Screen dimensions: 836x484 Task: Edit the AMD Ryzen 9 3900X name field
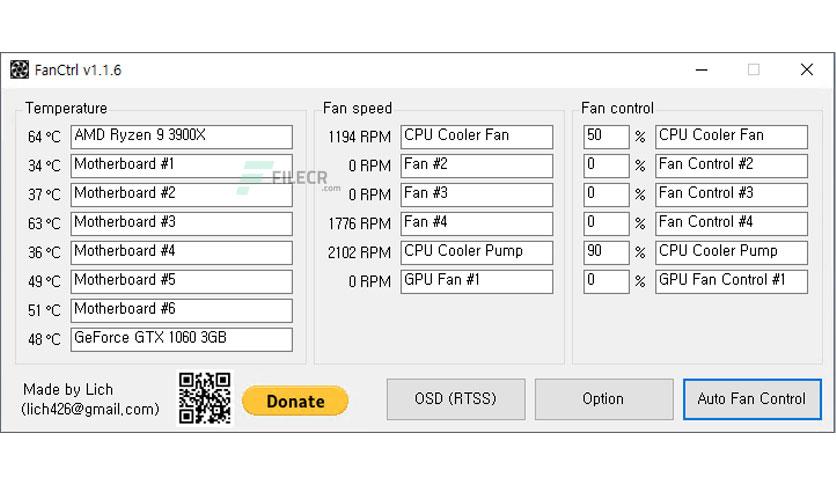point(181,137)
